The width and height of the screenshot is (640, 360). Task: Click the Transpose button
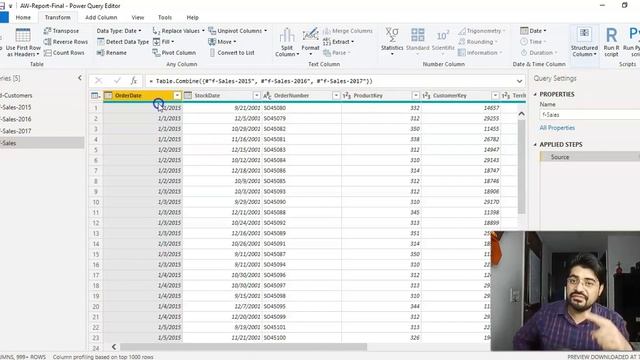coord(61,31)
